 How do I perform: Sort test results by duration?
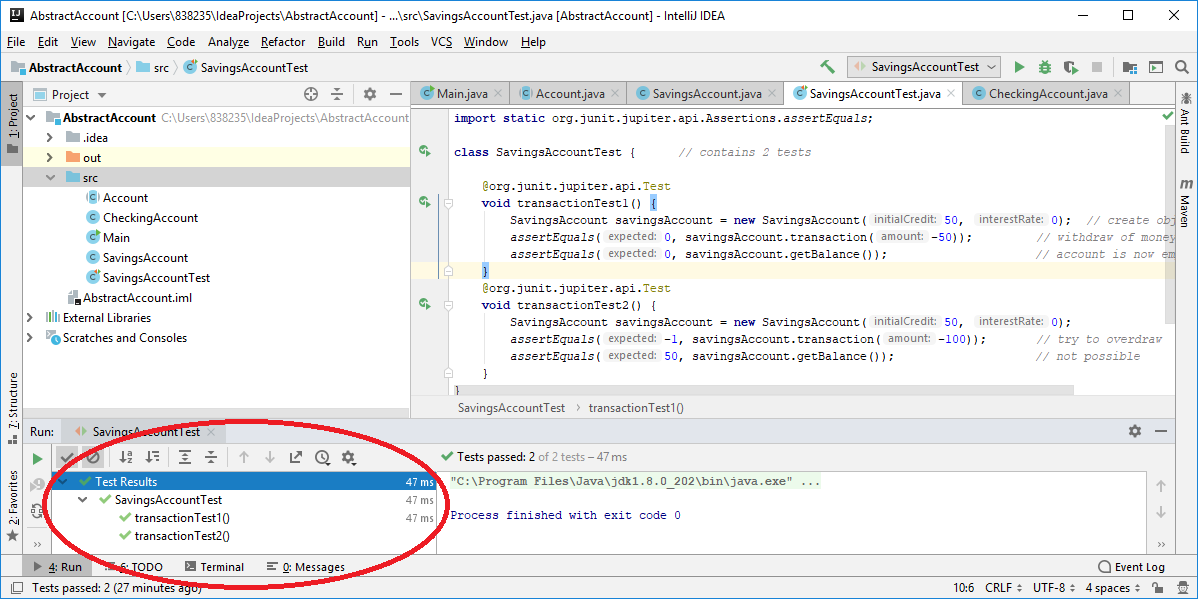[x=152, y=458]
